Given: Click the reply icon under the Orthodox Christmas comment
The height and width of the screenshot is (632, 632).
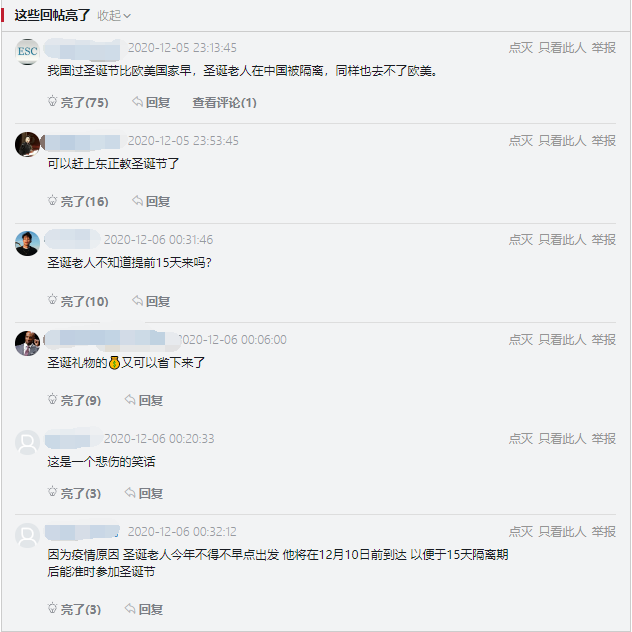Looking at the screenshot, I should pyautogui.click(x=138, y=201).
